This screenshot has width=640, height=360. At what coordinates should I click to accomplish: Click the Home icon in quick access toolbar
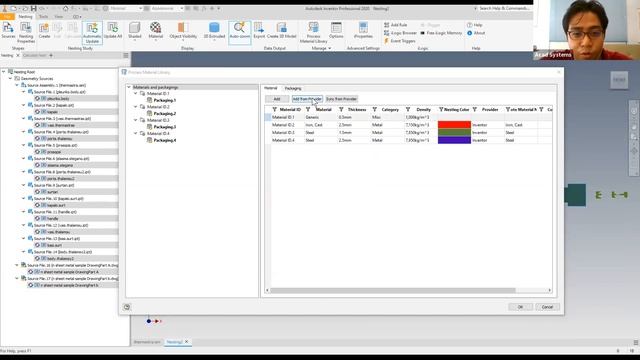(x=65, y=8)
